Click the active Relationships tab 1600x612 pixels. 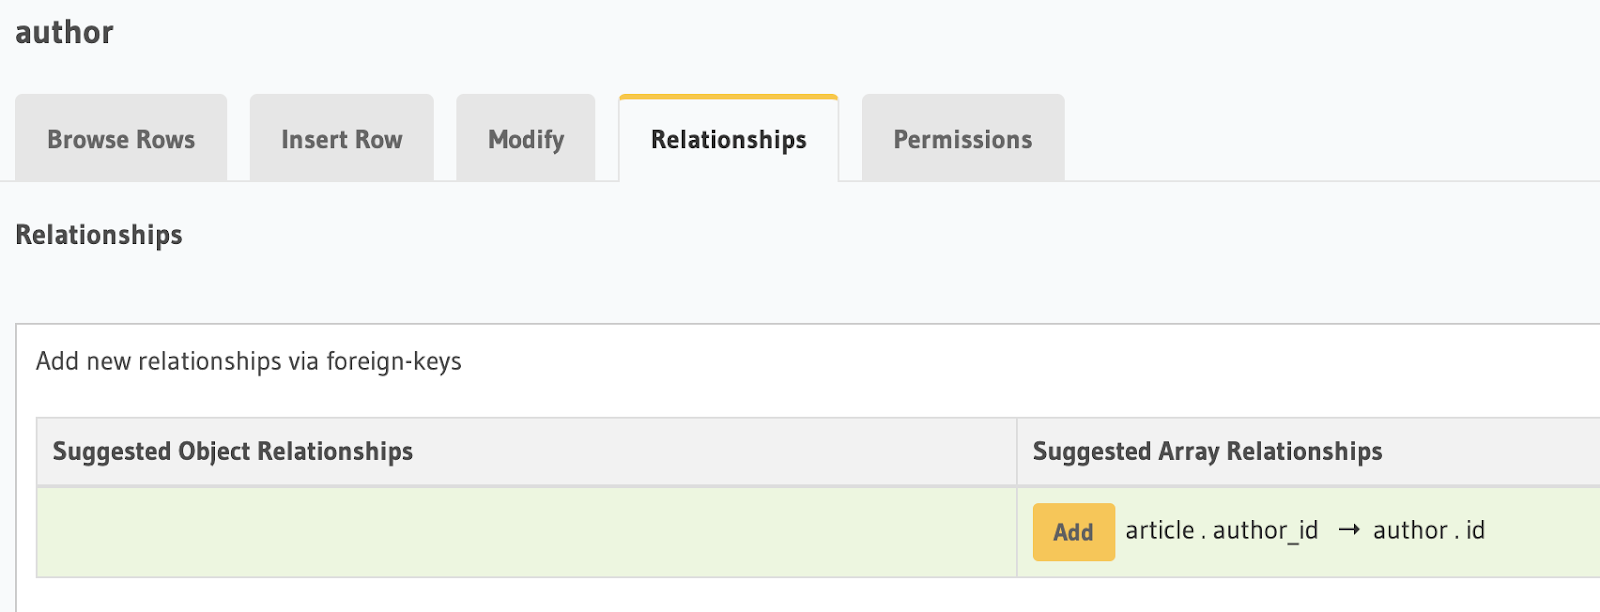coord(728,139)
